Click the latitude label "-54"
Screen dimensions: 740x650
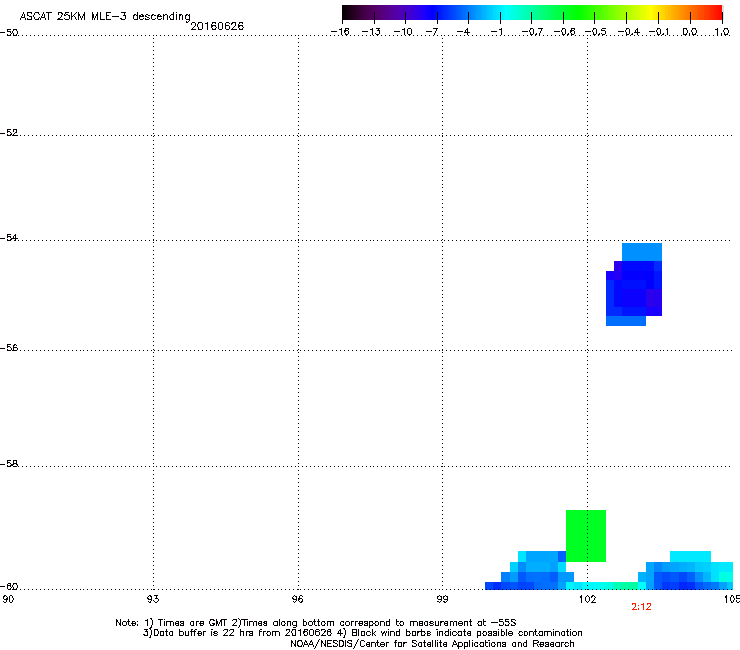point(9,237)
